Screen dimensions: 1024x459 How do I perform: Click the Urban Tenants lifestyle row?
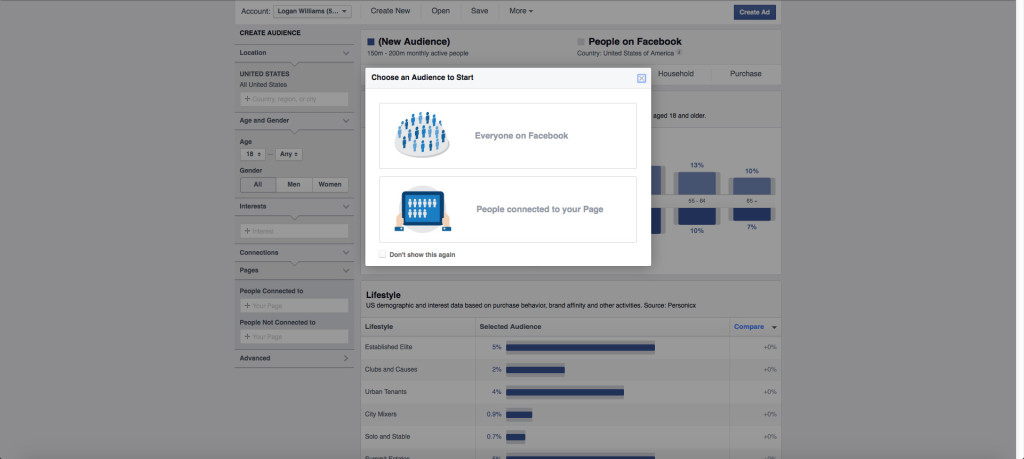coord(571,392)
